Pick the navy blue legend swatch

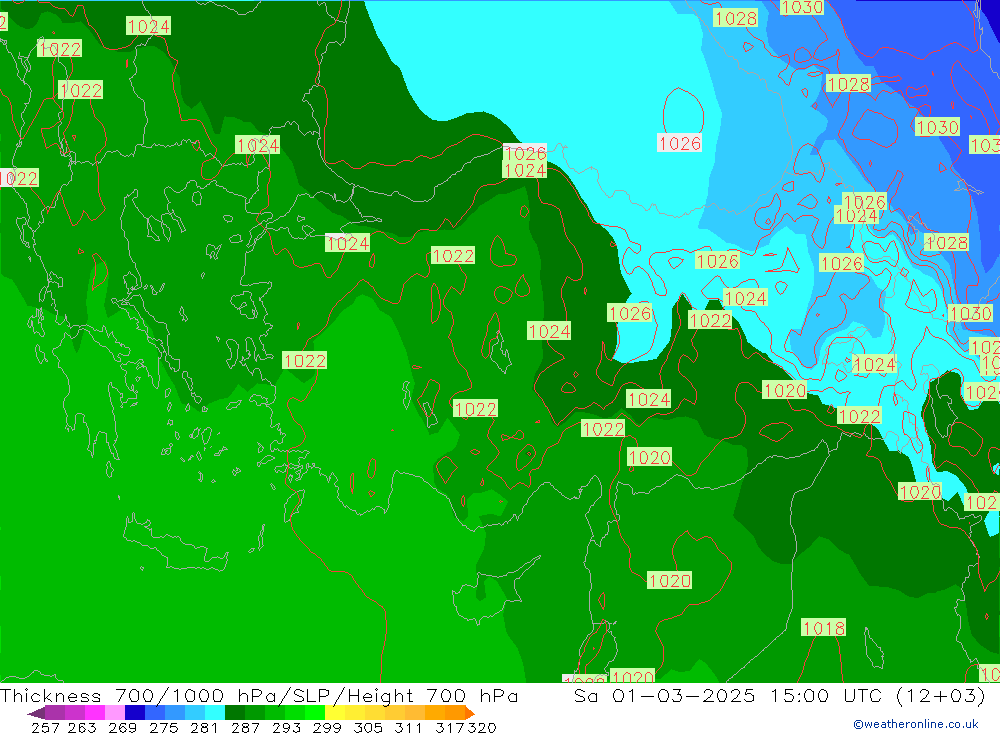tap(135, 713)
